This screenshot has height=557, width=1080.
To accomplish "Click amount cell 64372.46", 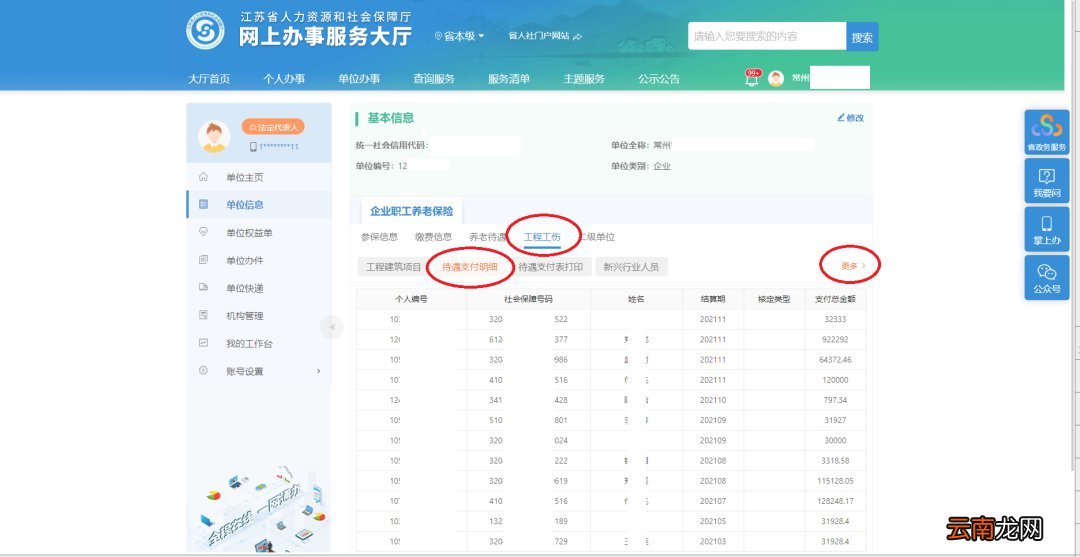I will [835, 359].
